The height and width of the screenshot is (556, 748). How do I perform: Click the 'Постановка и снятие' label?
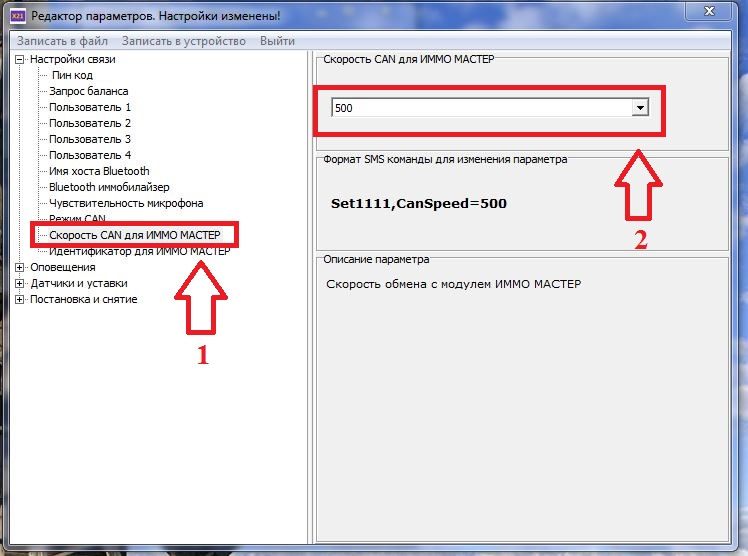point(83,299)
